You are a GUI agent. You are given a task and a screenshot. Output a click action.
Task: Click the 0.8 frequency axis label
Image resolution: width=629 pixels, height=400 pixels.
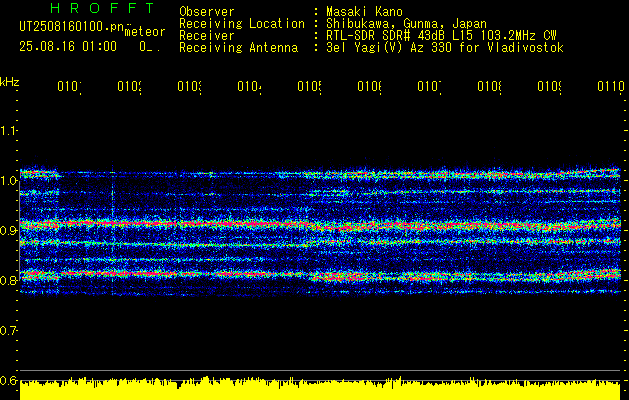[8, 280]
